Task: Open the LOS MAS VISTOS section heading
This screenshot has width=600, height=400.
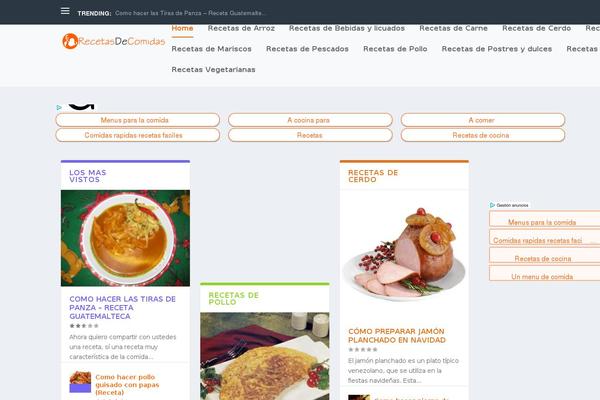Action: click(x=88, y=176)
